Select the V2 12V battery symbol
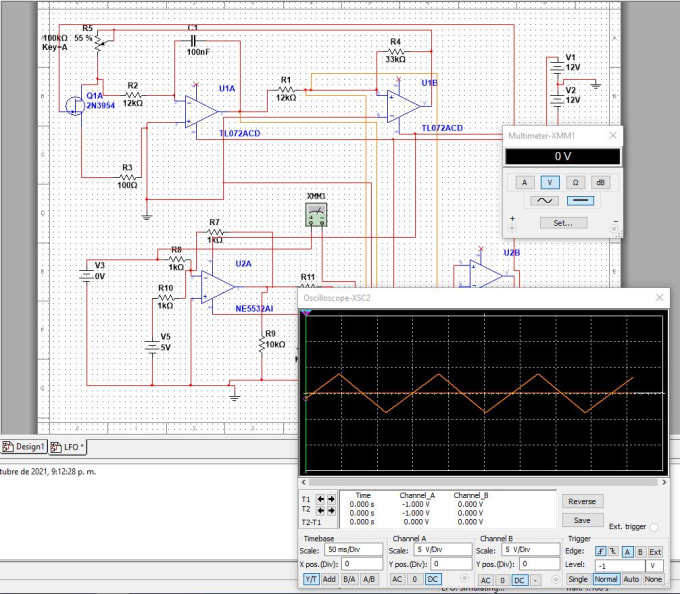680x594 pixels. (x=556, y=99)
